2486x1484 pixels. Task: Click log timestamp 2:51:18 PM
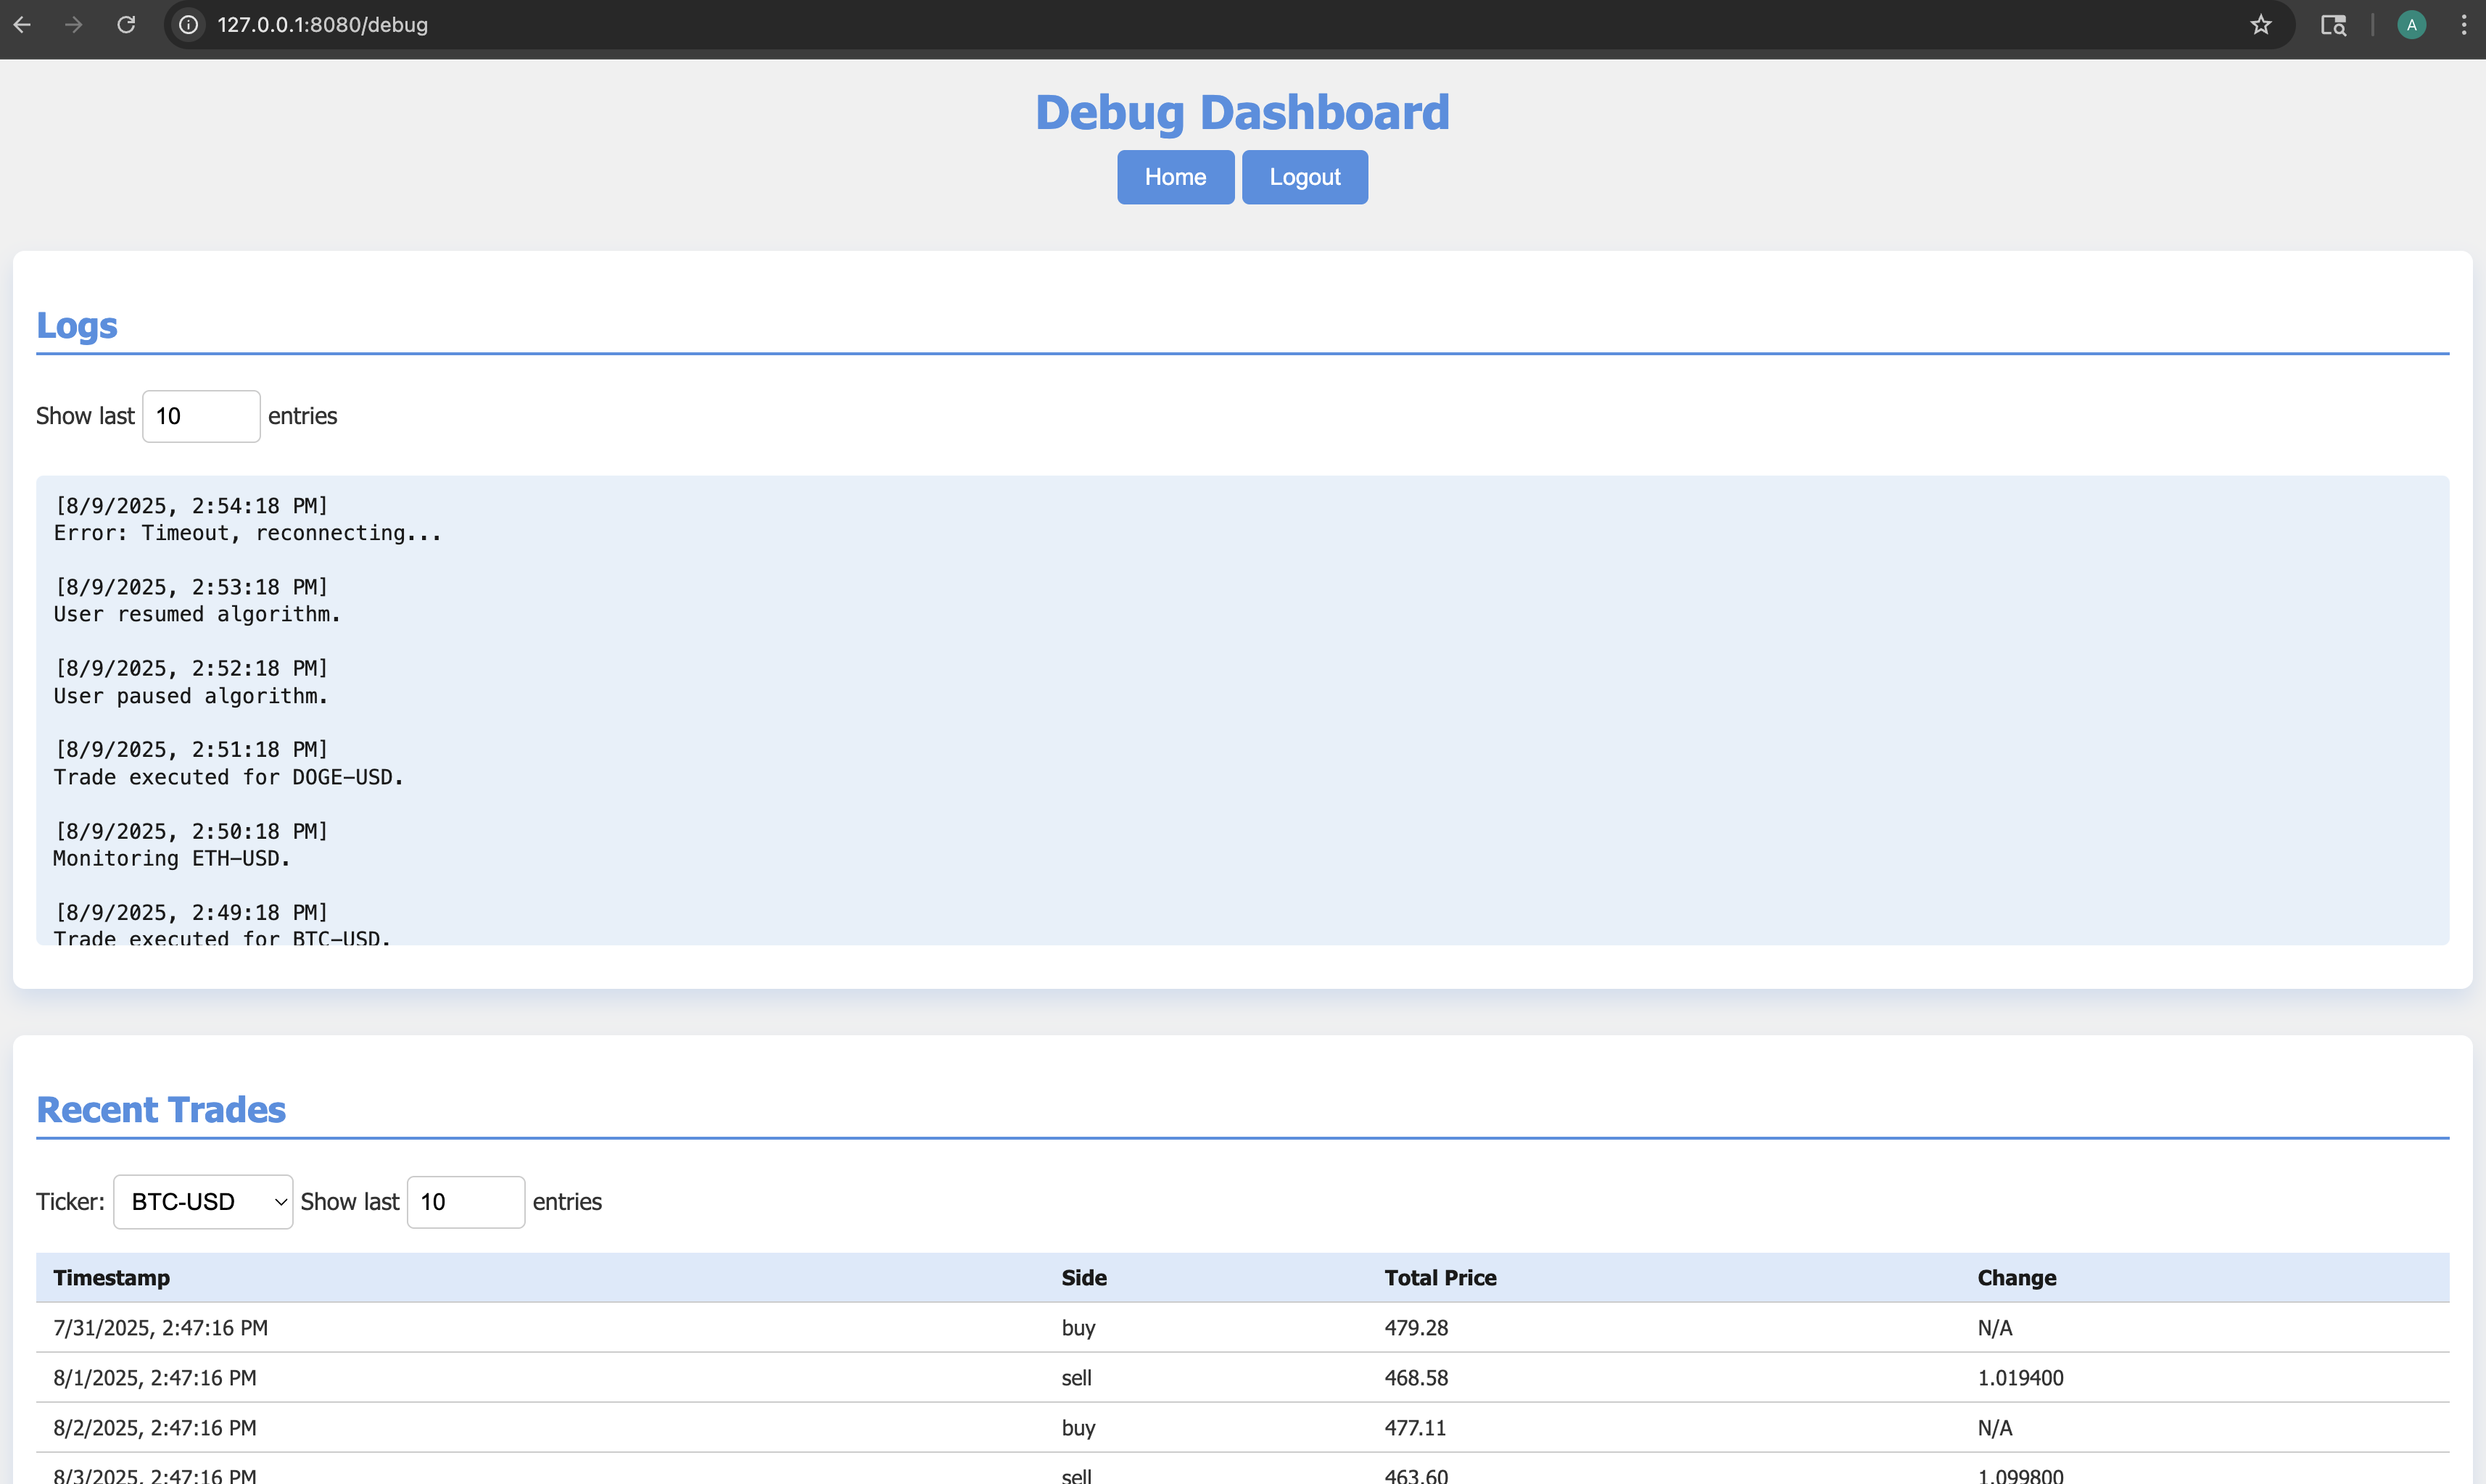point(191,750)
